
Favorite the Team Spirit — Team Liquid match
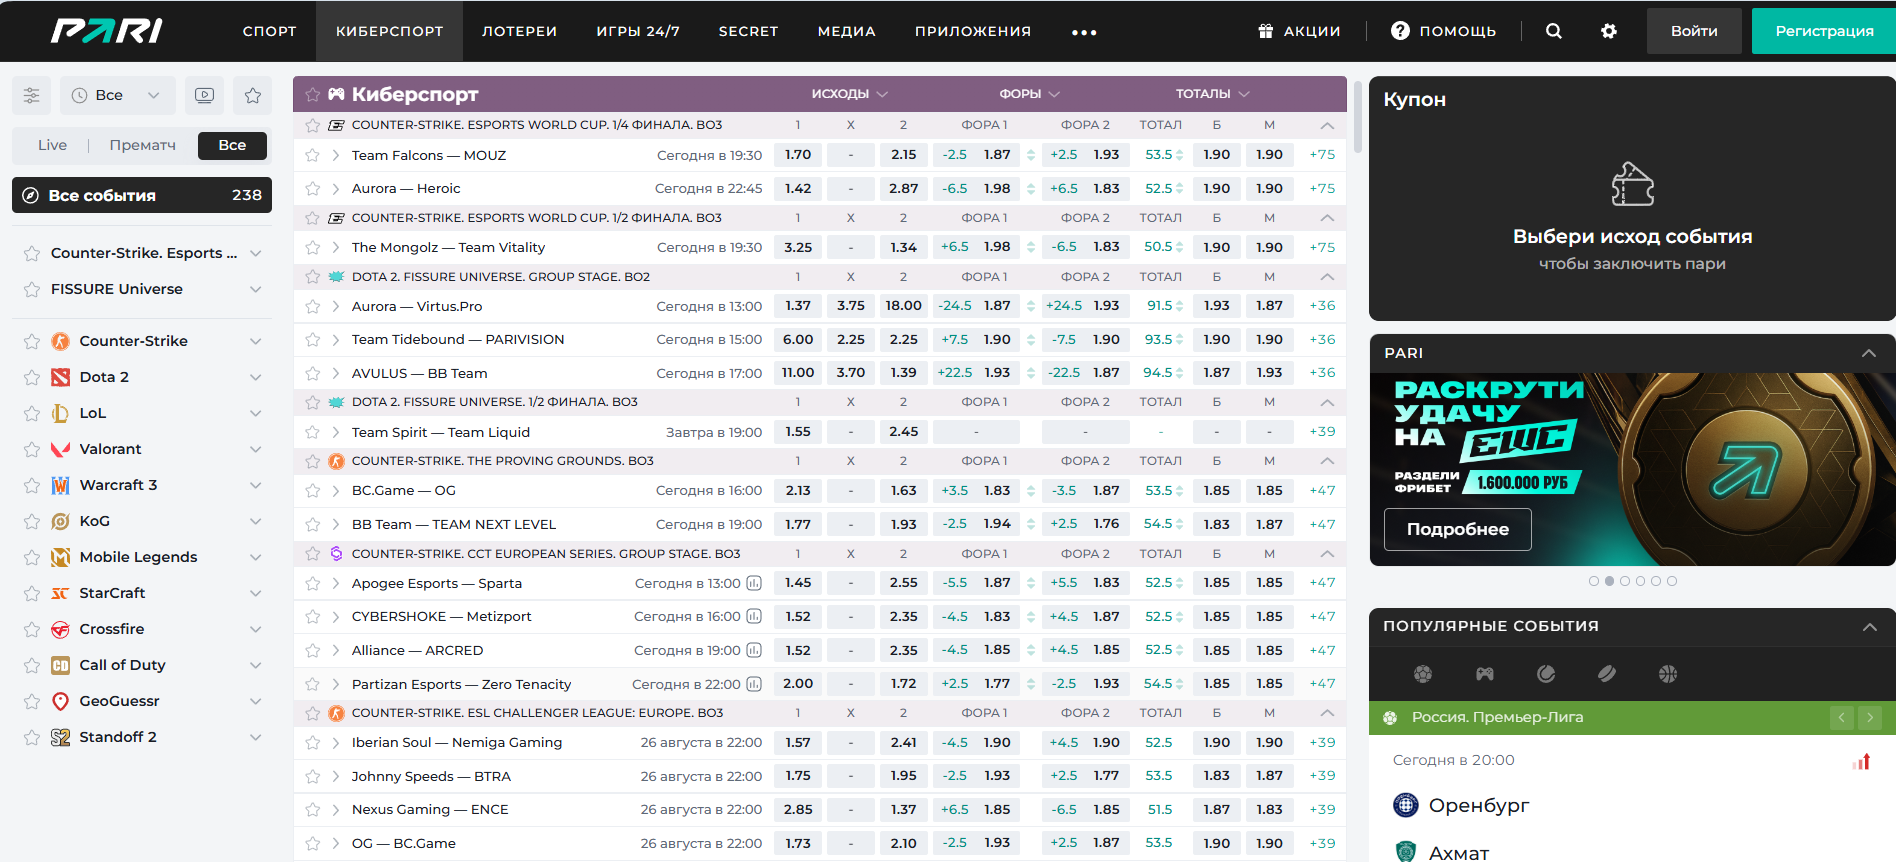312,432
